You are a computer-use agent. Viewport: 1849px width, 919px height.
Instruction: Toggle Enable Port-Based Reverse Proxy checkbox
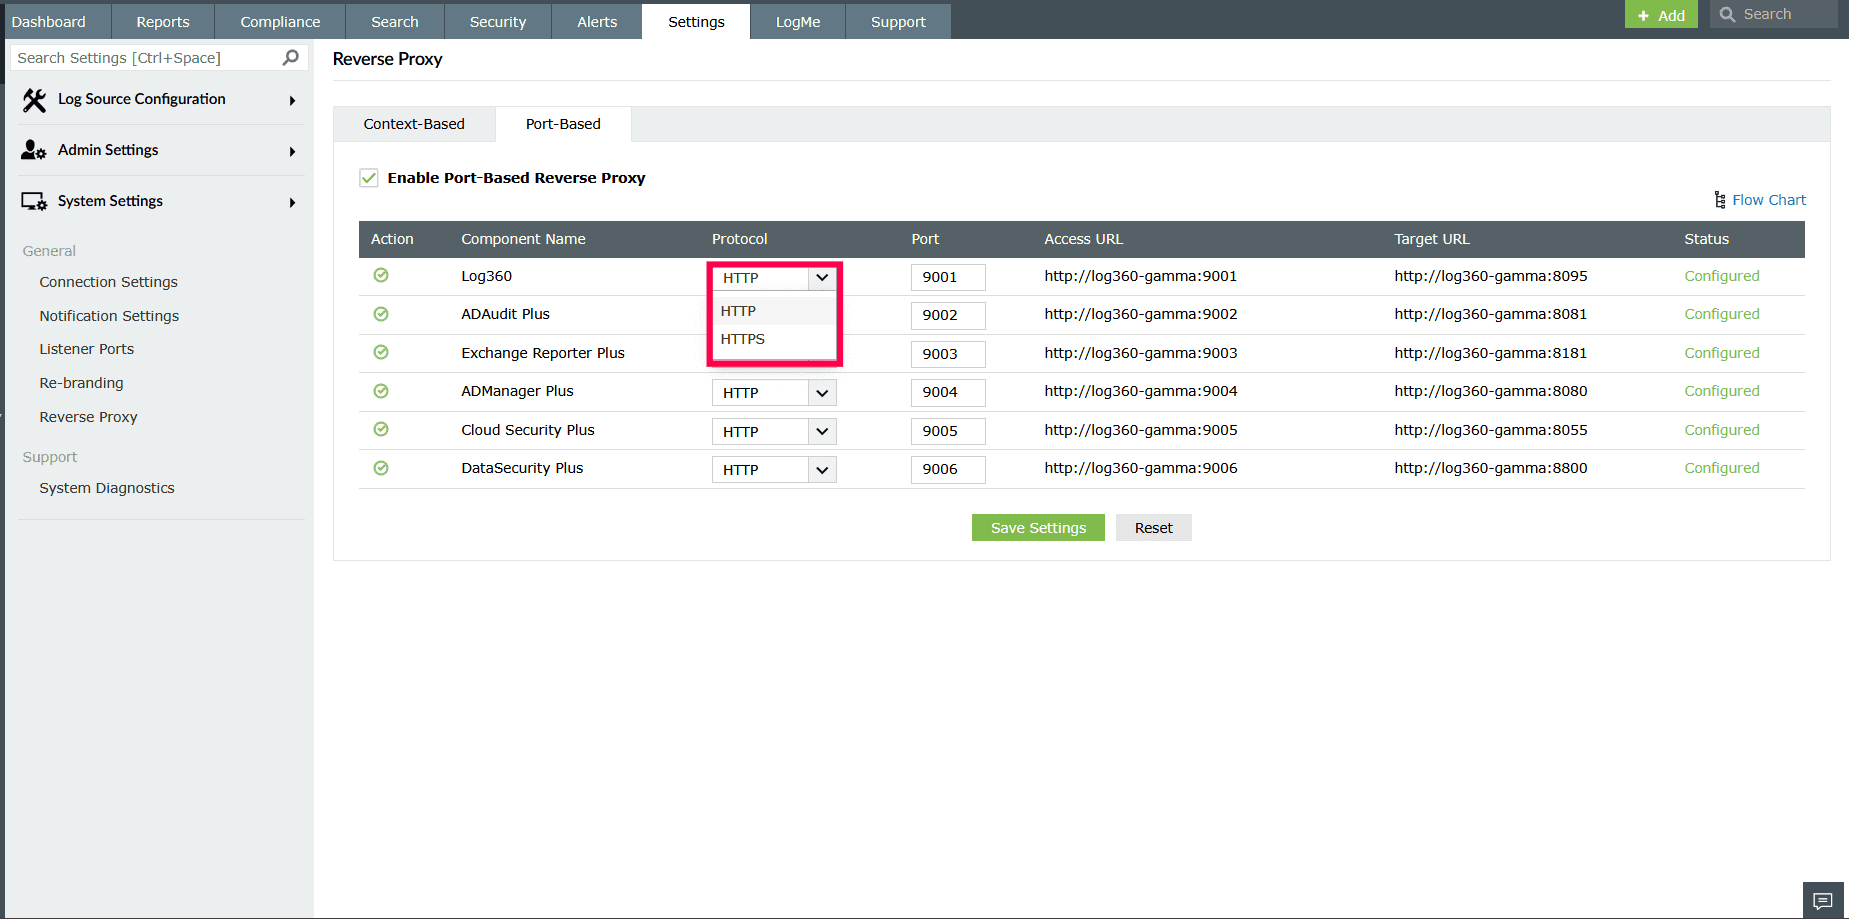tap(369, 178)
